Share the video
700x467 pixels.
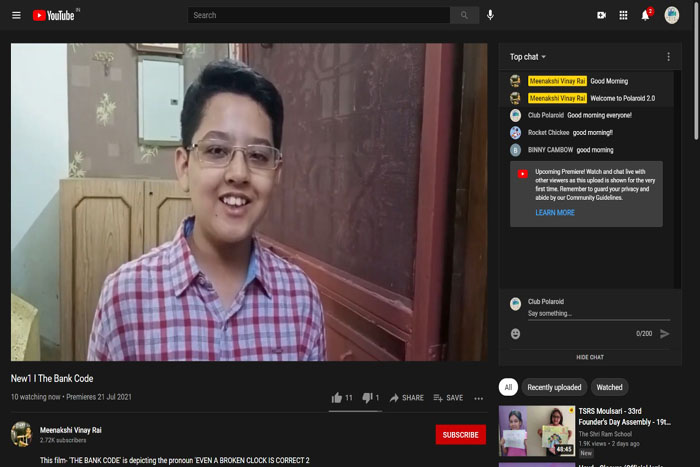click(x=406, y=398)
